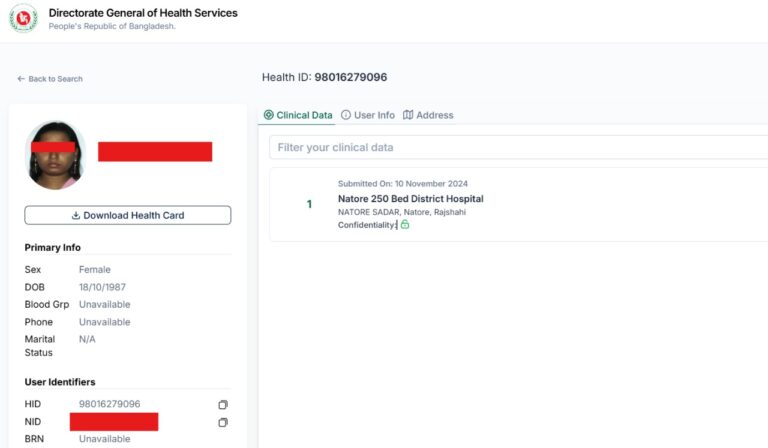
Task: Copy the NID value with copy icon
Action: point(223,422)
